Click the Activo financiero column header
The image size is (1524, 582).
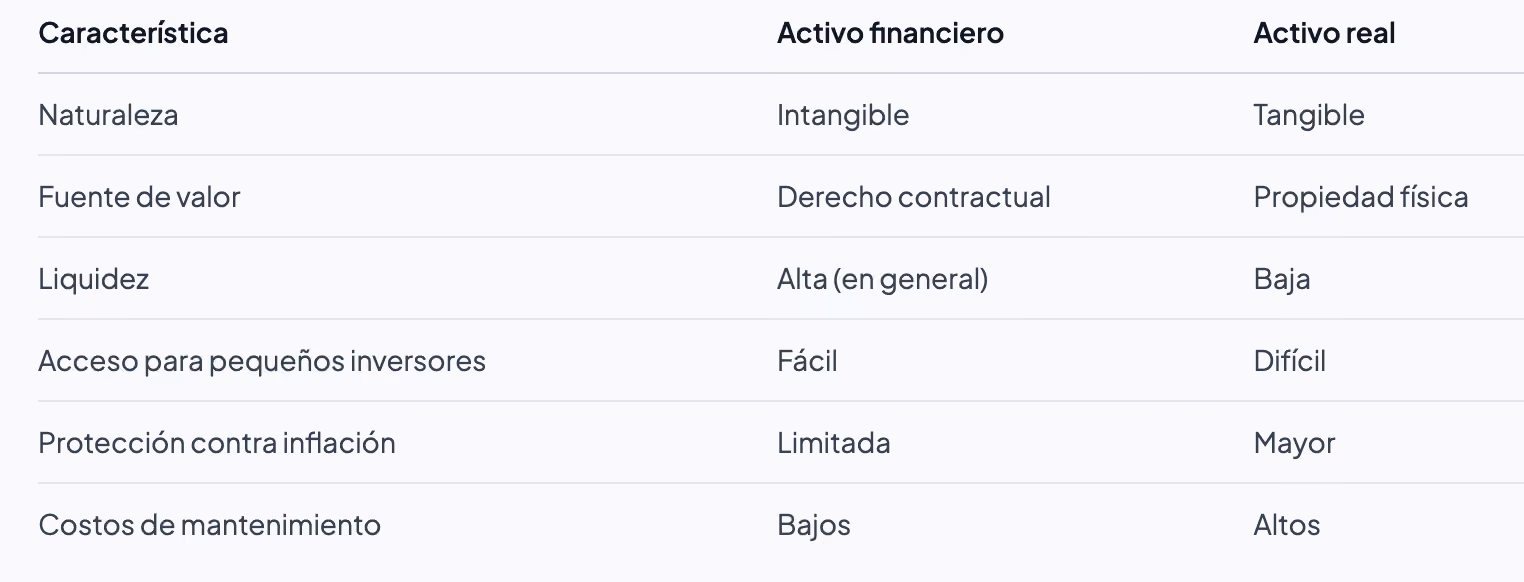tap(890, 33)
